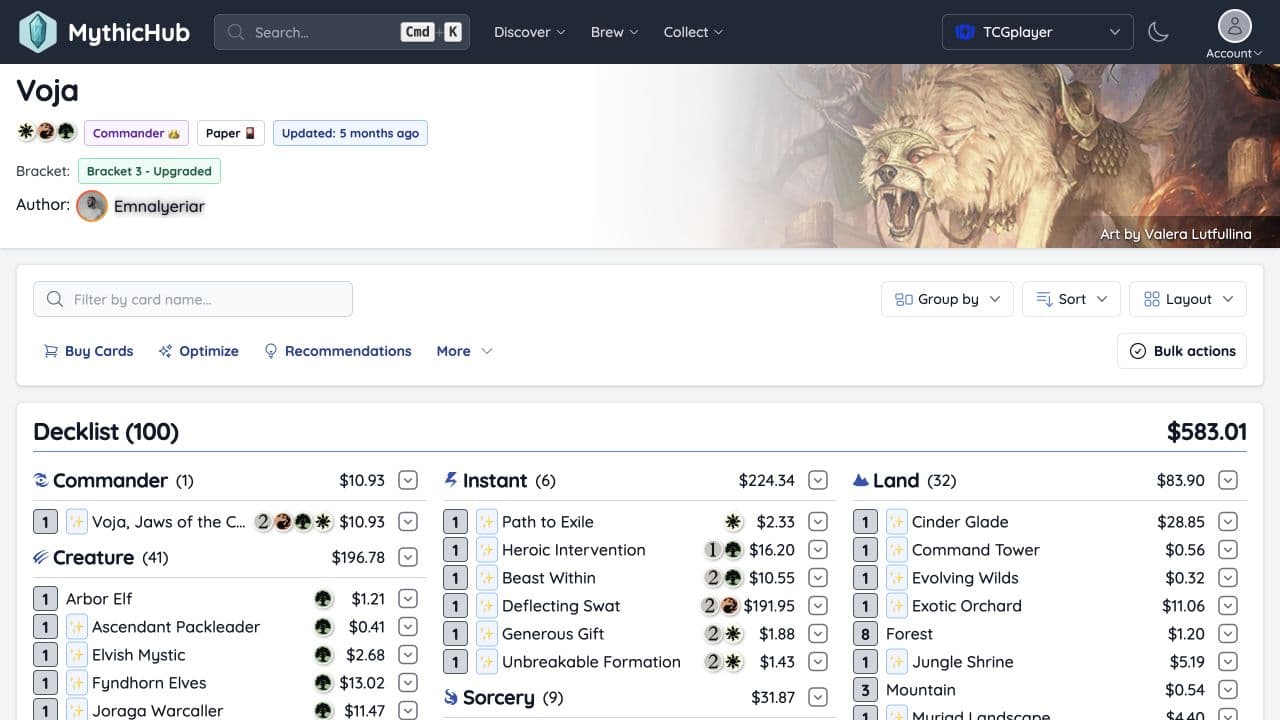Image resolution: width=1280 pixels, height=720 pixels.
Task: Open Emnalyeriar author profile link
Action: pos(159,206)
